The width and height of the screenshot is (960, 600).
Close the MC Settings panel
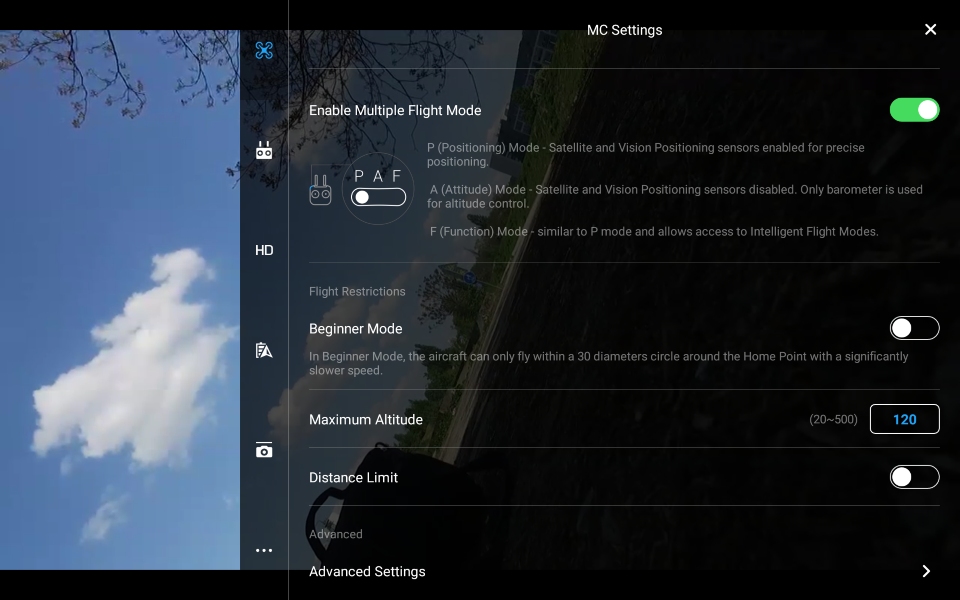click(931, 29)
